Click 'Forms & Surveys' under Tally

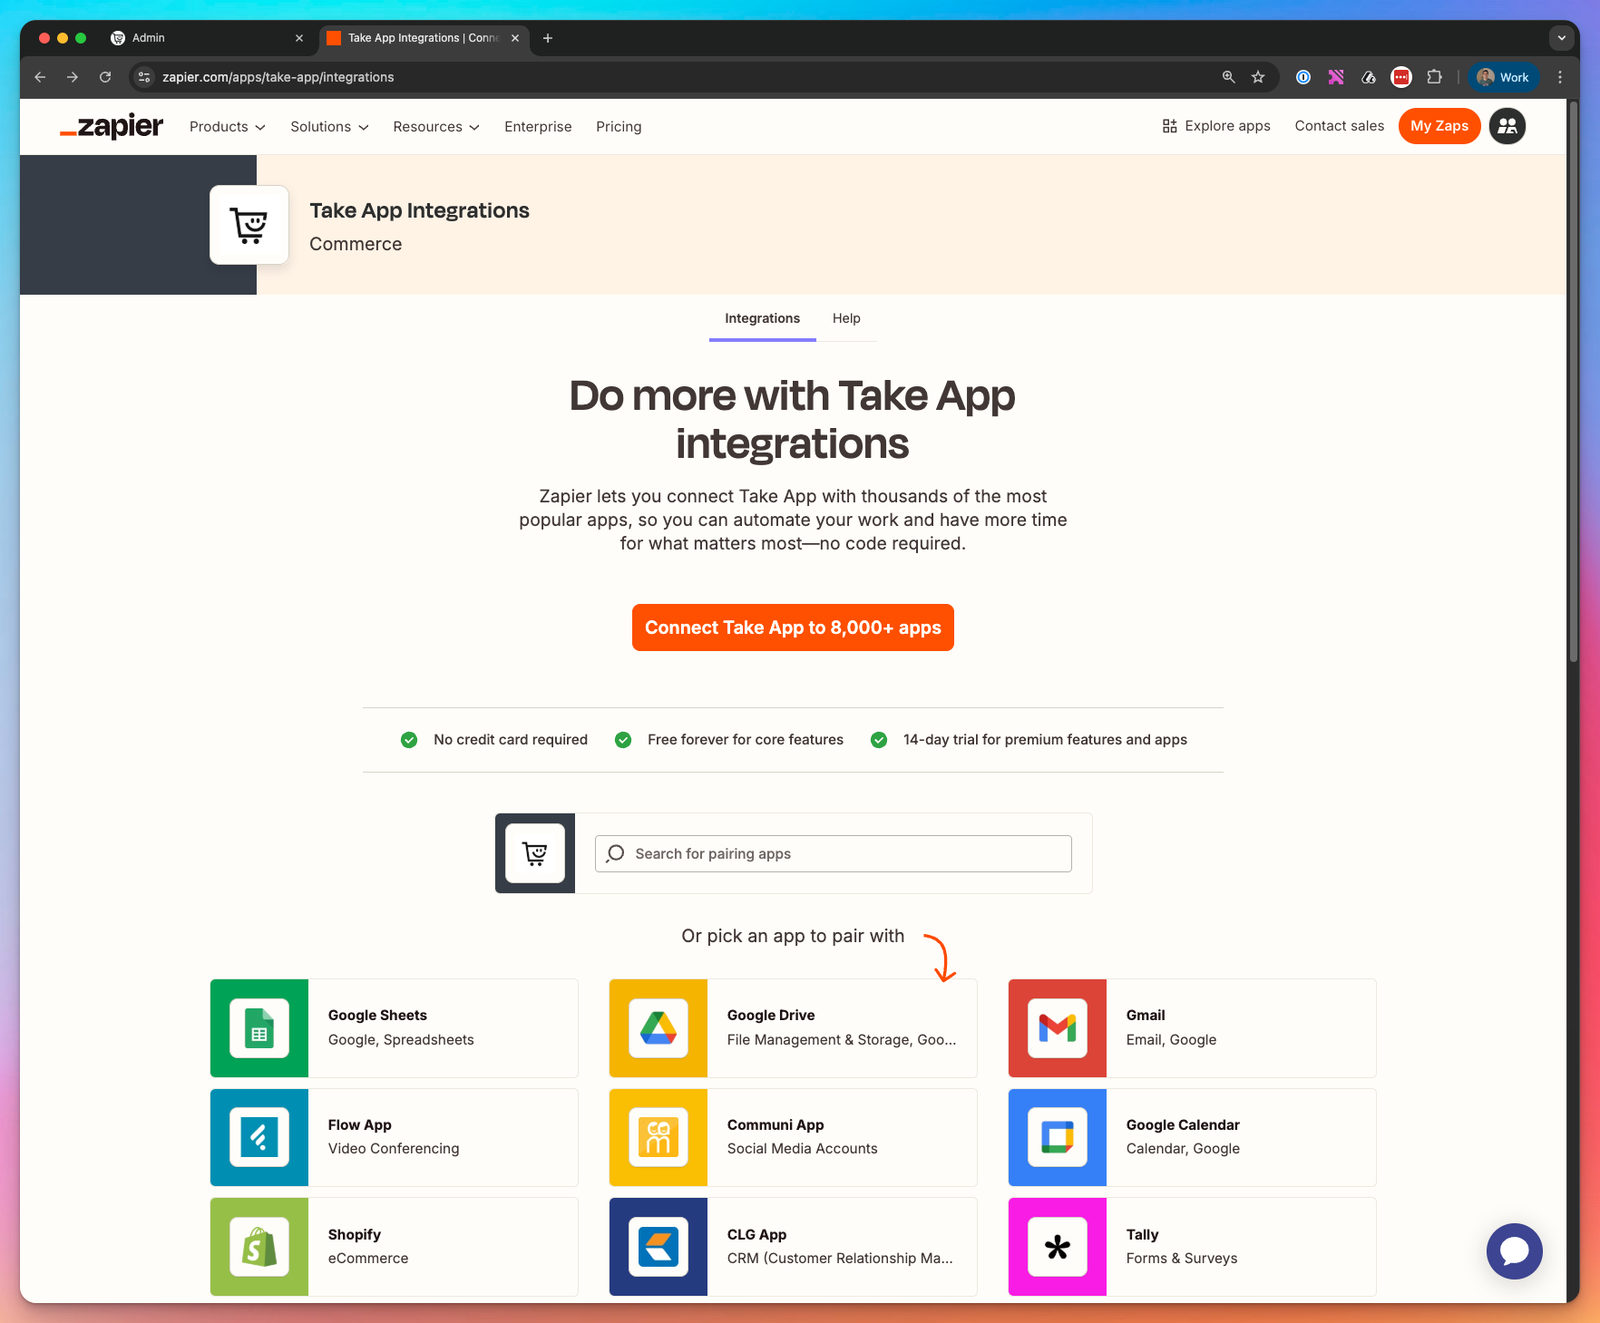click(1182, 1259)
